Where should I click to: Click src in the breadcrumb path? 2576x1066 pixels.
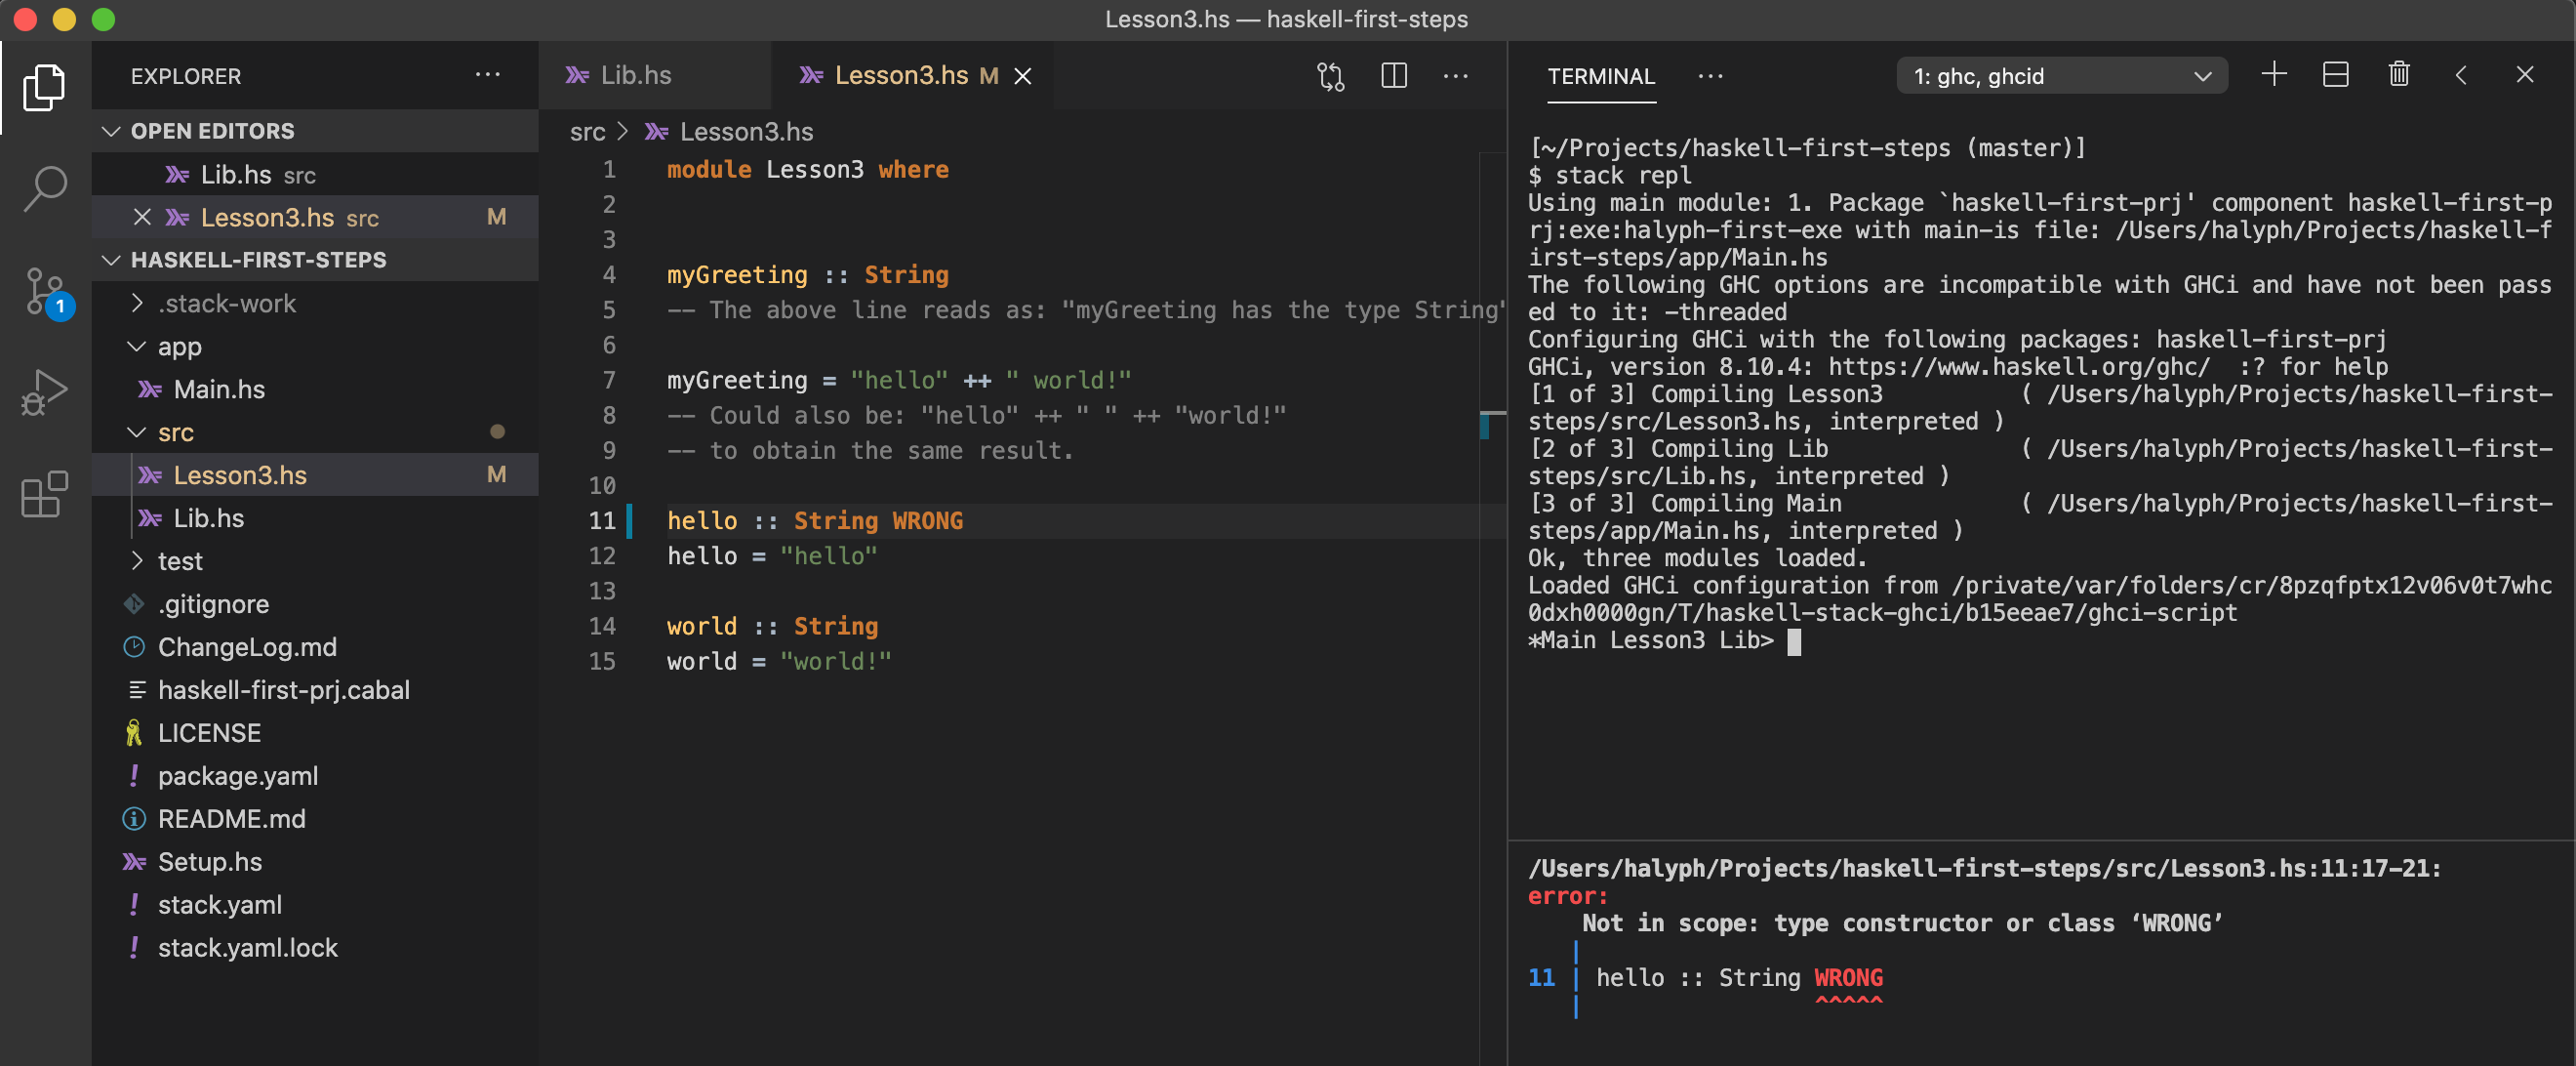click(587, 131)
